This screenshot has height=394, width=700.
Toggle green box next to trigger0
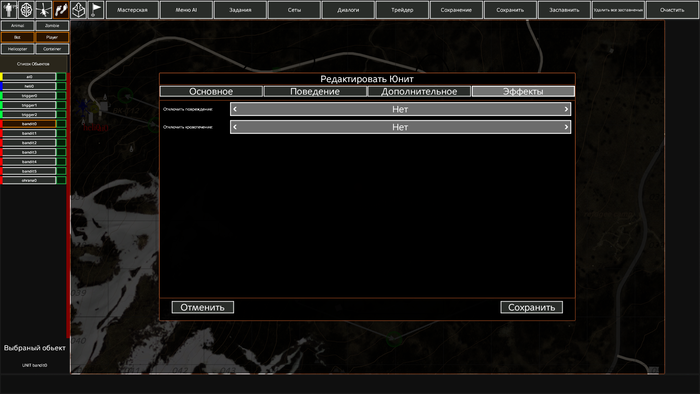tap(61, 95)
